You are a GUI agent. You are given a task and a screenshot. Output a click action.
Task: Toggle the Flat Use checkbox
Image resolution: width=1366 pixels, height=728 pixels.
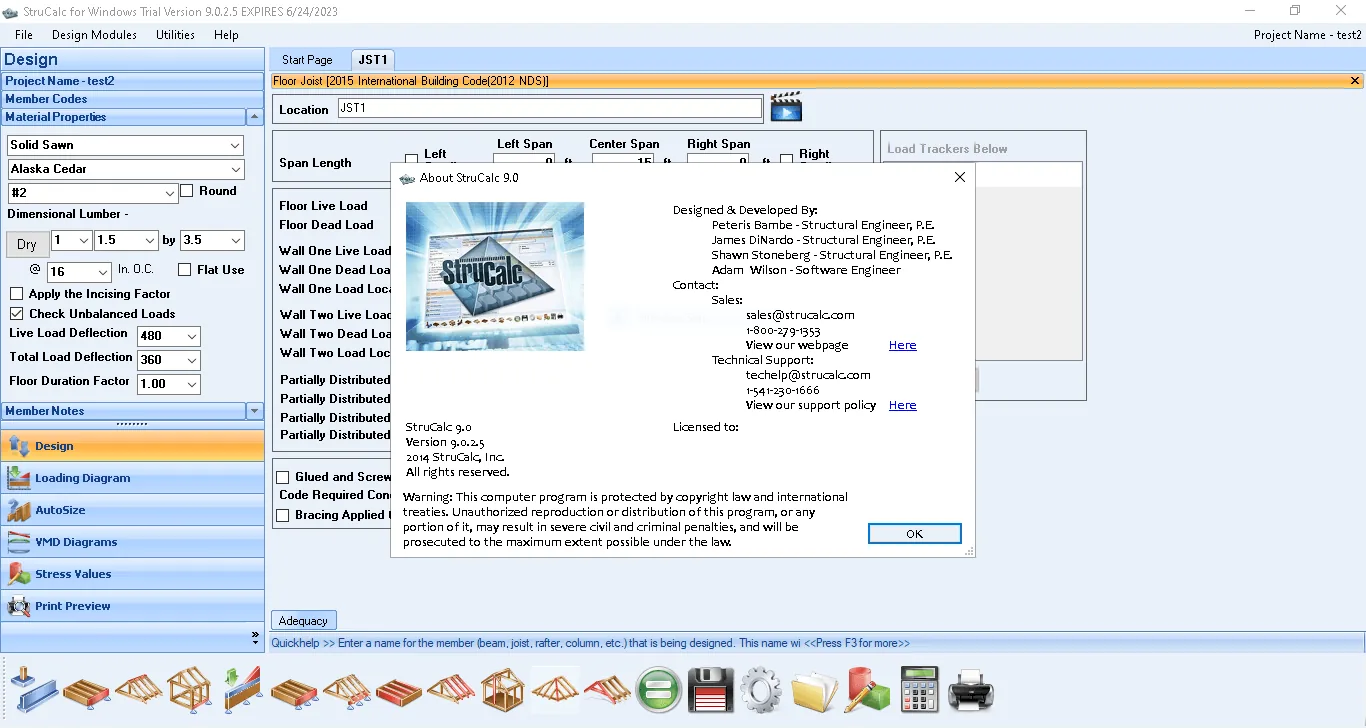pyautogui.click(x=185, y=270)
